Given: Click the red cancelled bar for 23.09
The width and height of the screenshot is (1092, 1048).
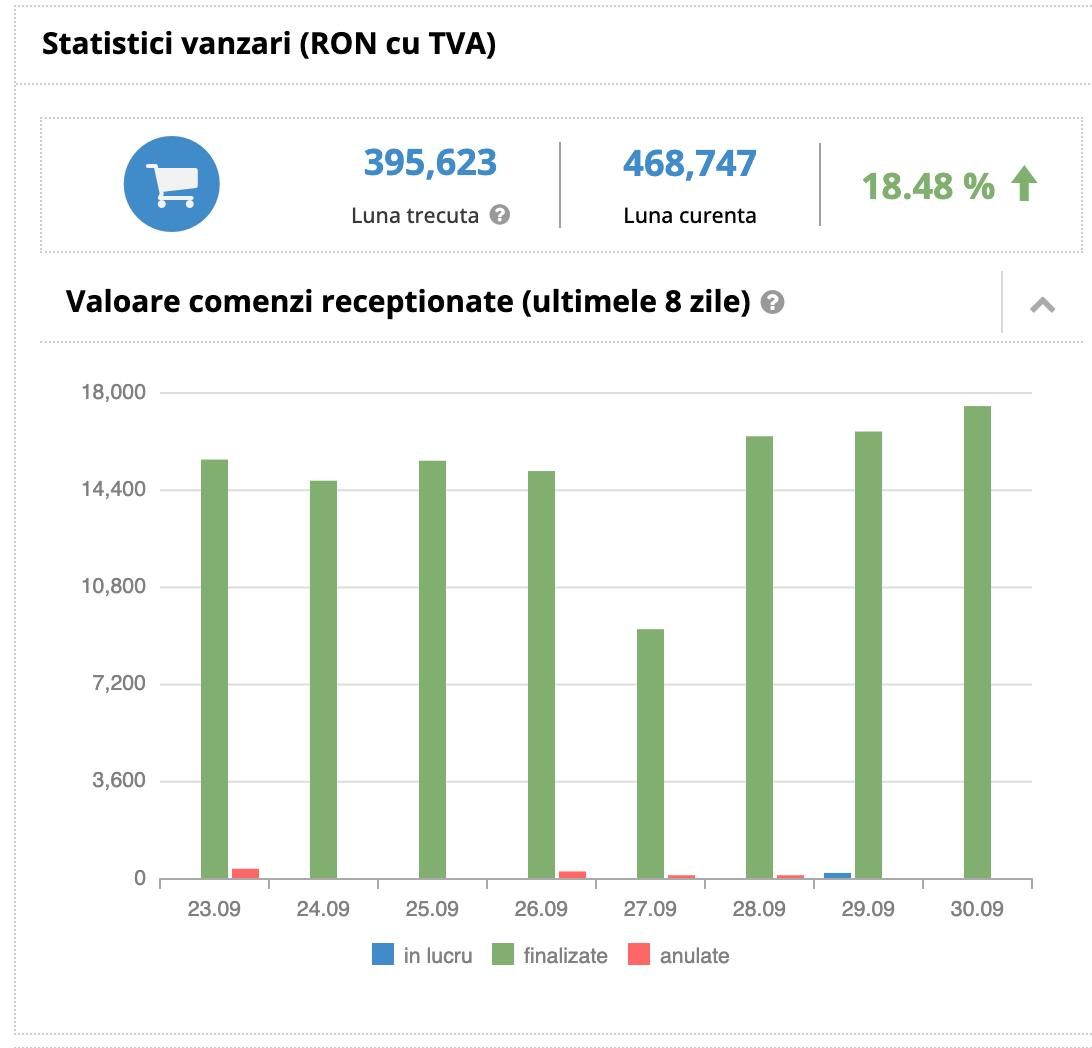Looking at the screenshot, I should [245, 873].
